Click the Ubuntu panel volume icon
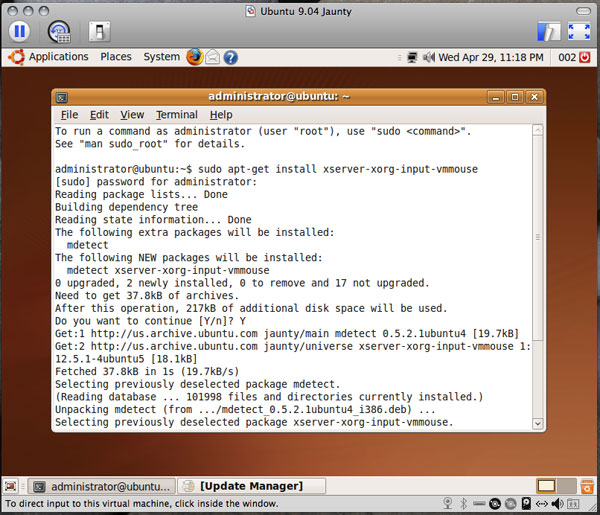 tap(429, 57)
